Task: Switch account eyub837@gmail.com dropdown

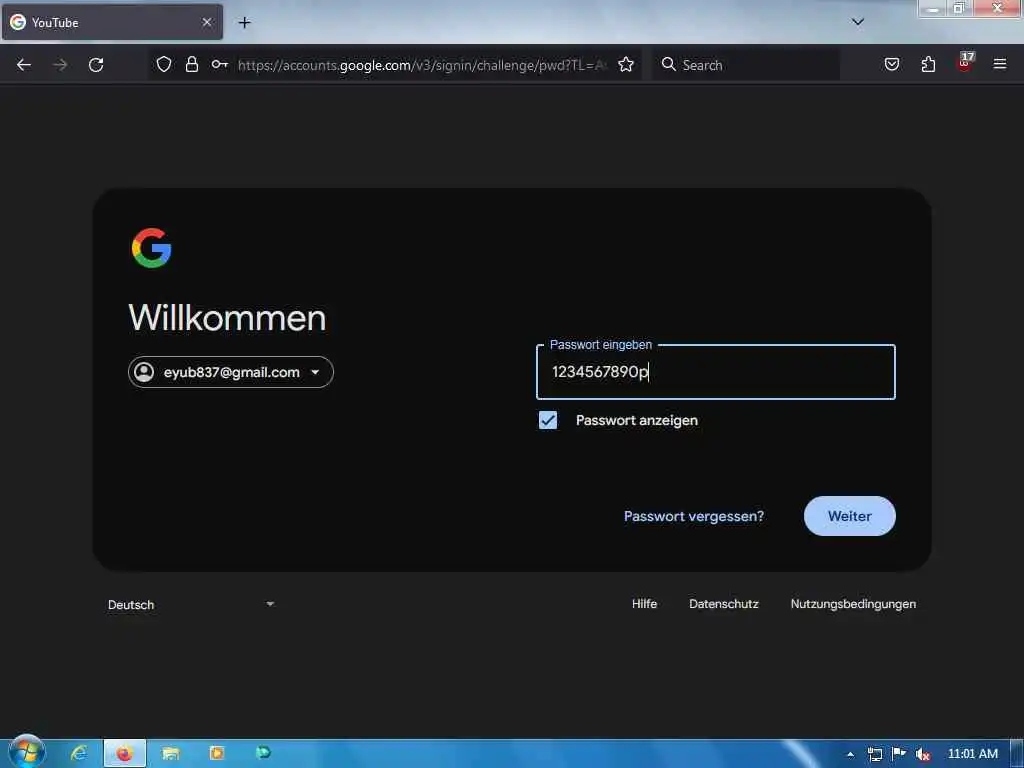Action: tap(231, 372)
